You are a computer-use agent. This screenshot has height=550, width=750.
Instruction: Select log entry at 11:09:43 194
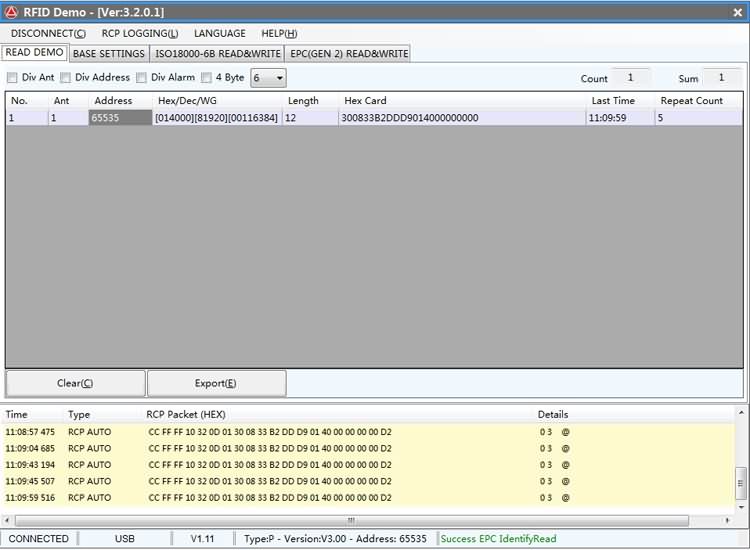368,465
